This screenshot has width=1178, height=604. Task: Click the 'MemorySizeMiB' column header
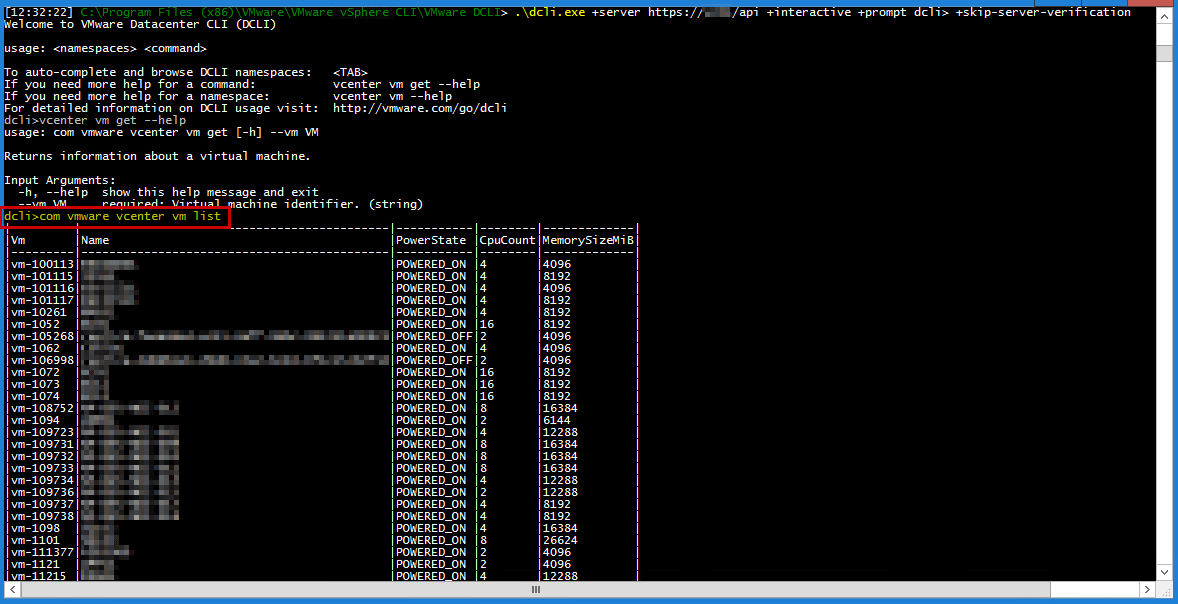pyautogui.click(x=587, y=240)
